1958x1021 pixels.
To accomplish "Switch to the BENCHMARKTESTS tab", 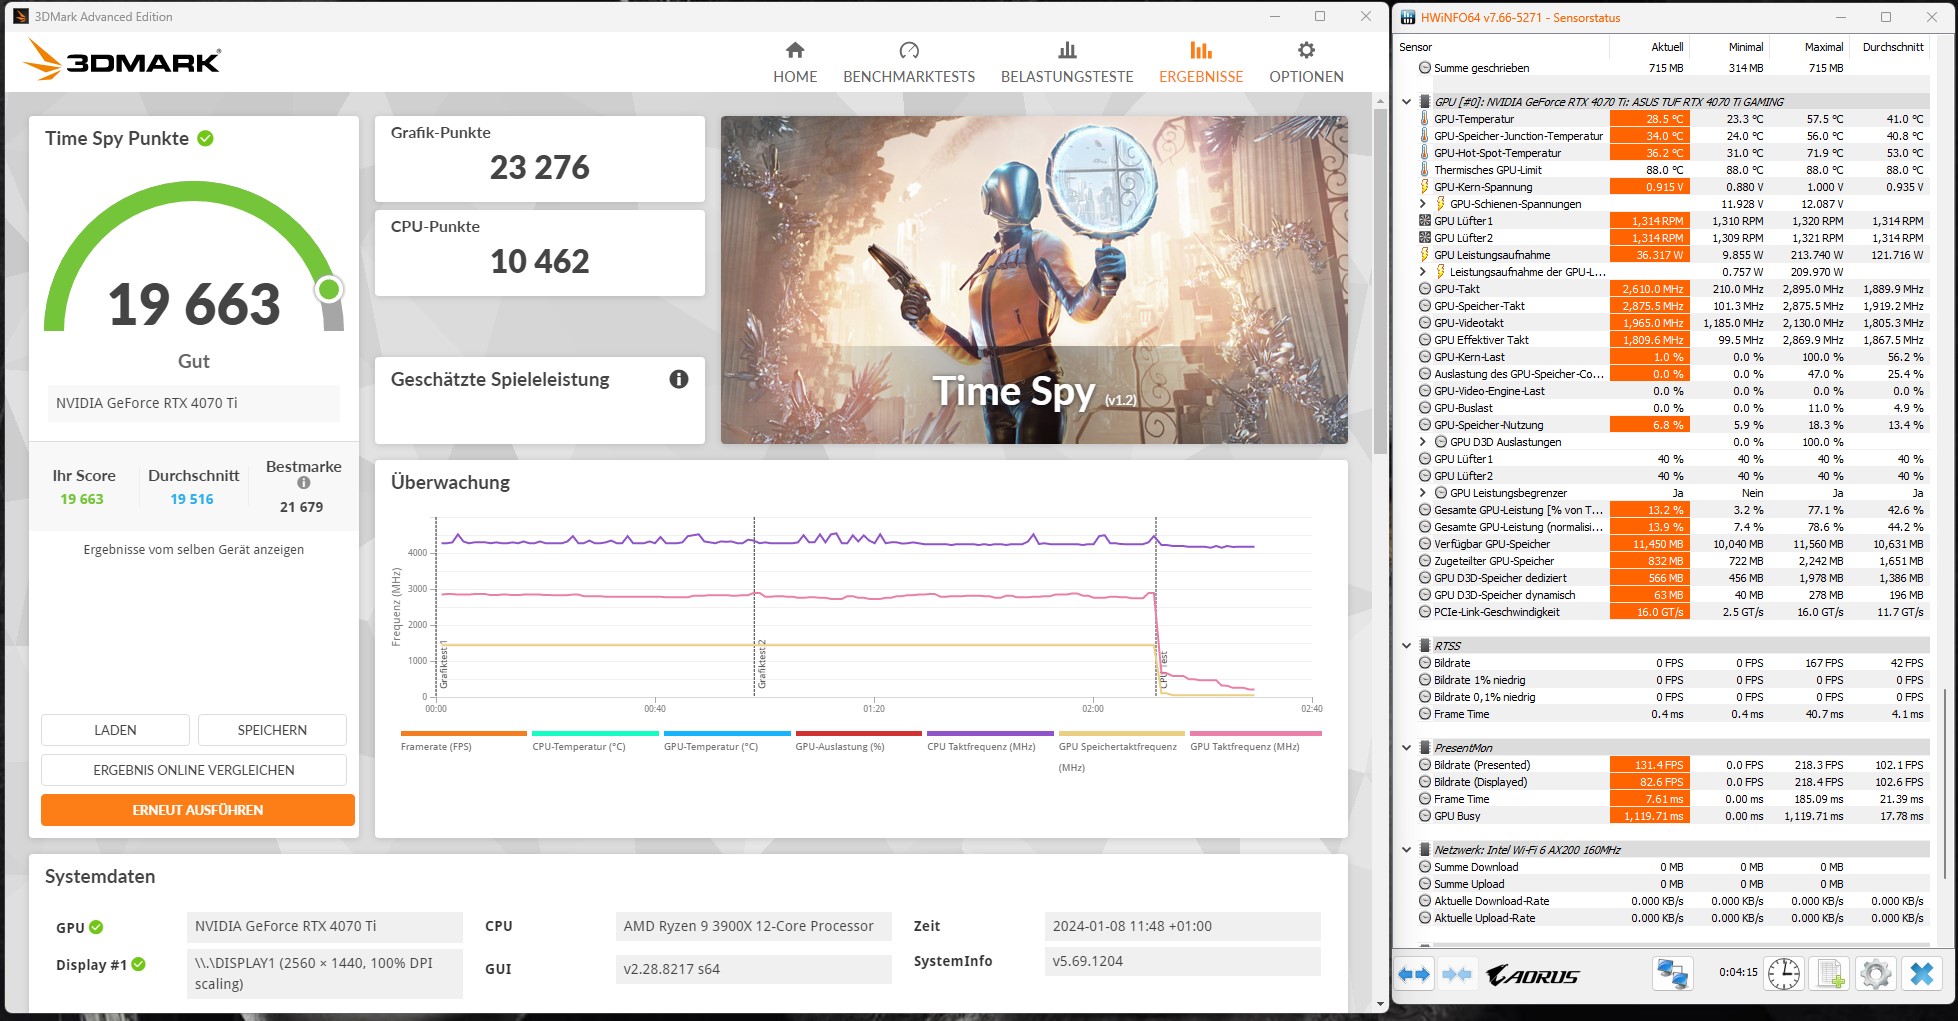I will (x=909, y=63).
